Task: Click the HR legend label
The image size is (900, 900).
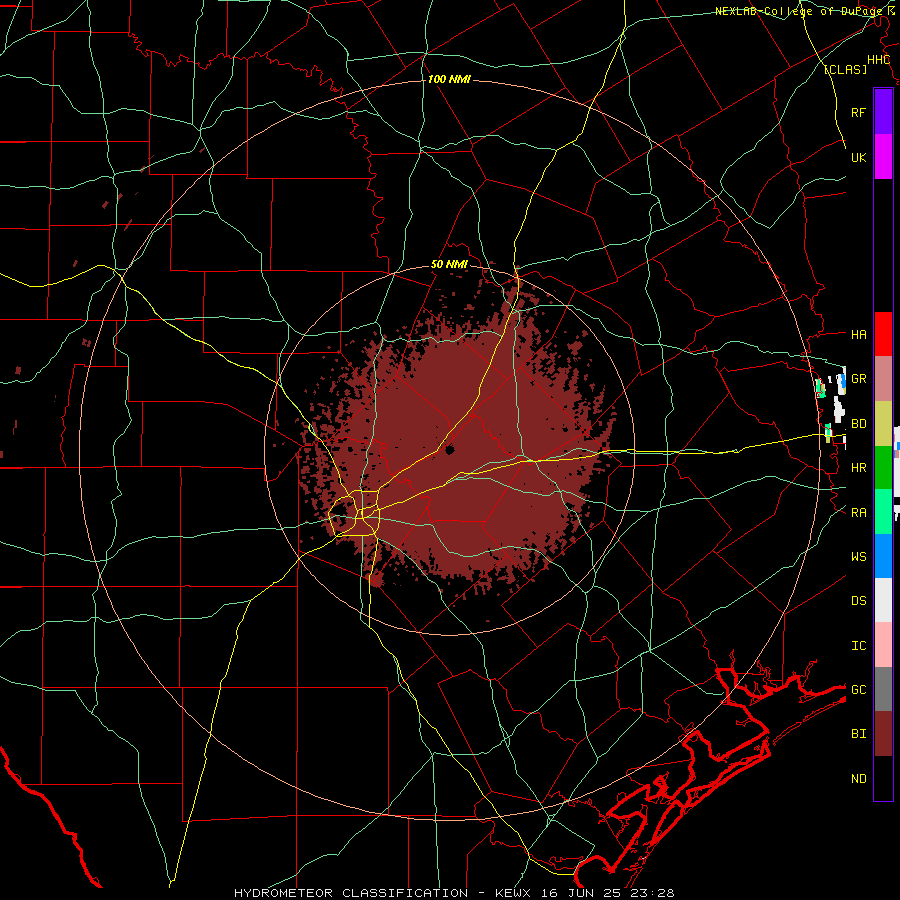Action: tap(858, 468)
